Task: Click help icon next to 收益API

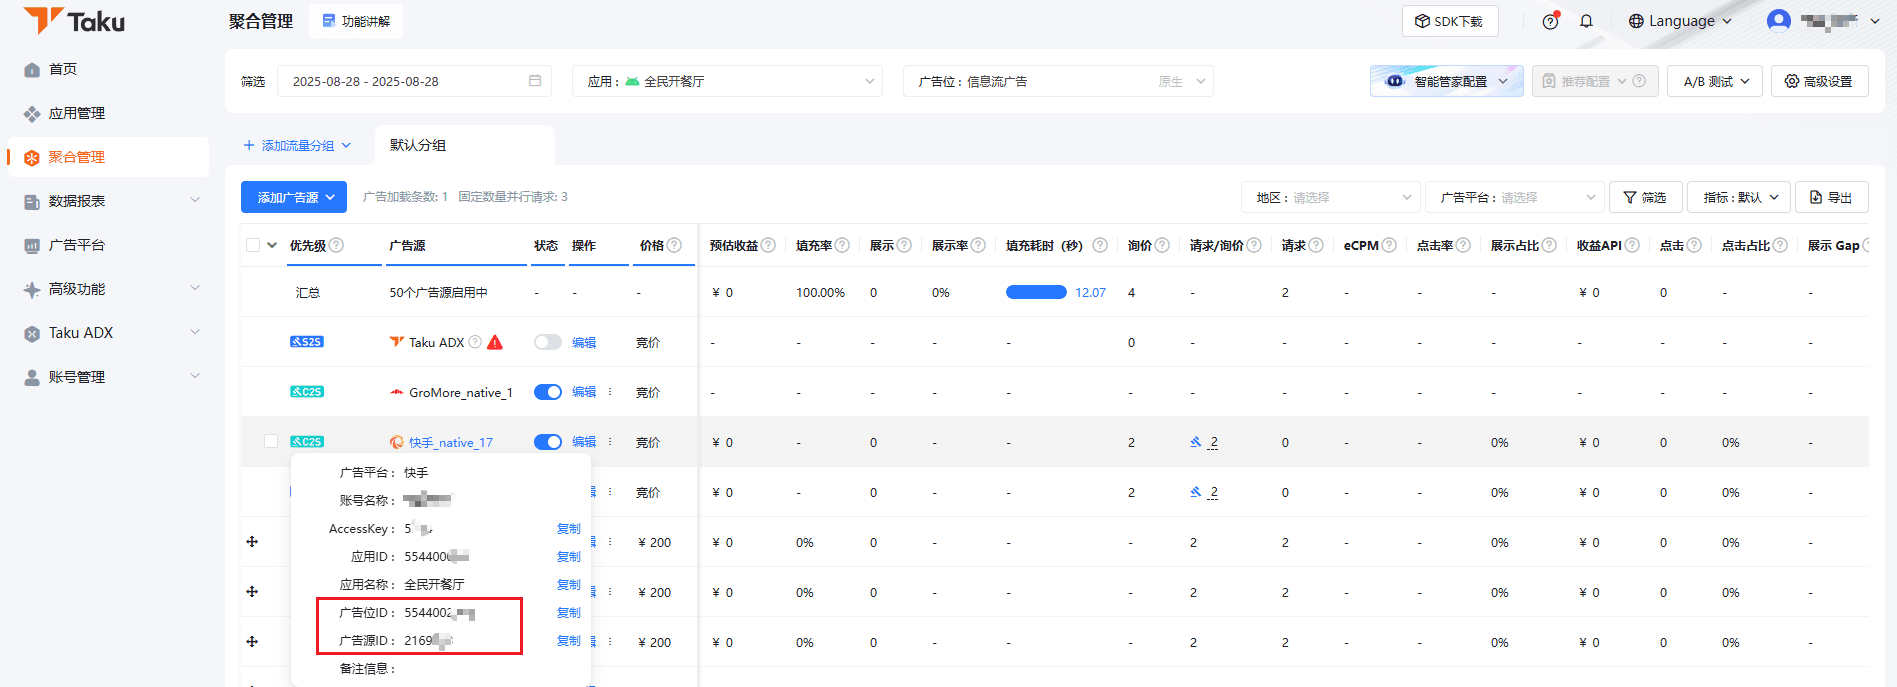Action: (x=1632, y=245)
